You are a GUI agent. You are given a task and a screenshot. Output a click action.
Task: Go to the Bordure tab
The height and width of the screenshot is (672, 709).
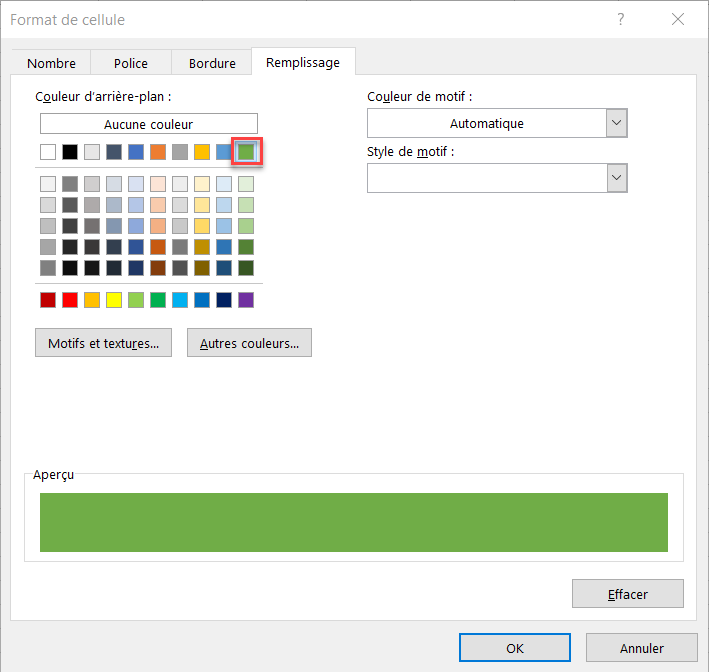[212, 63]
